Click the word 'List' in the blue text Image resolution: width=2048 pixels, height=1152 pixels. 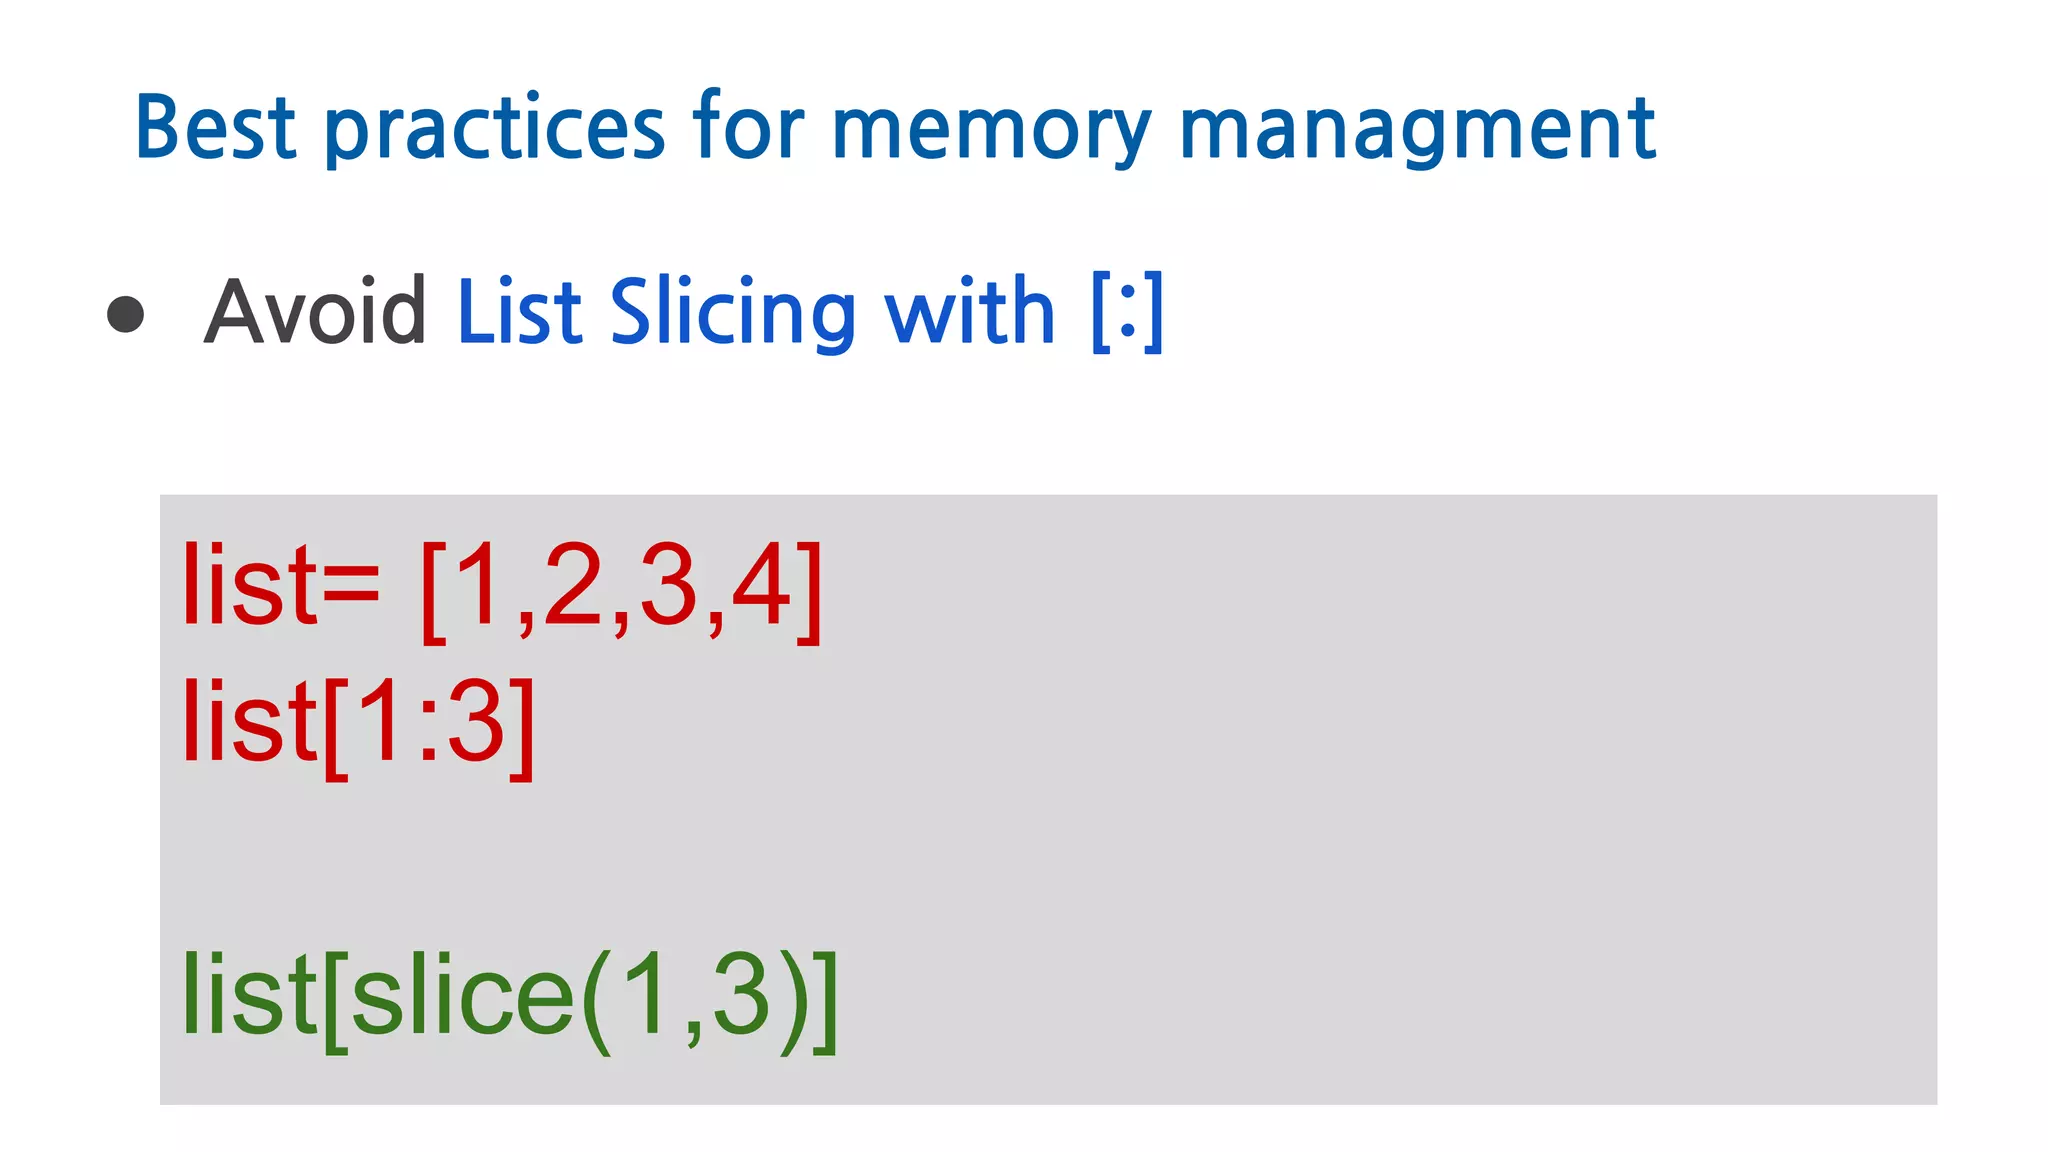[x=520, y=312]
